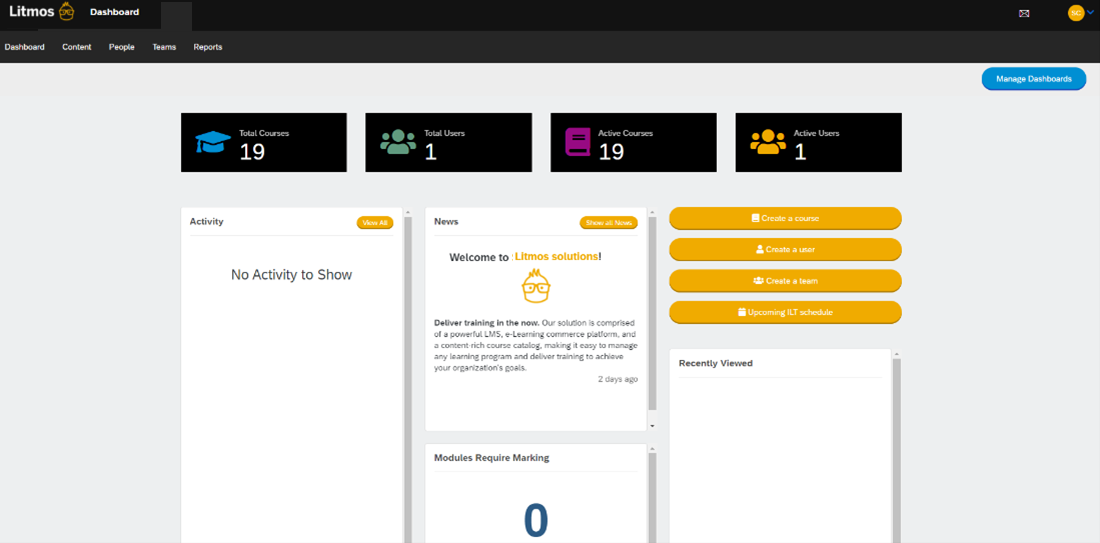Image resolution: width=1100 pixels, height=543 pixels.
Task: Click the Total Courses graduation cap icon
Action: tap(213, 142)
